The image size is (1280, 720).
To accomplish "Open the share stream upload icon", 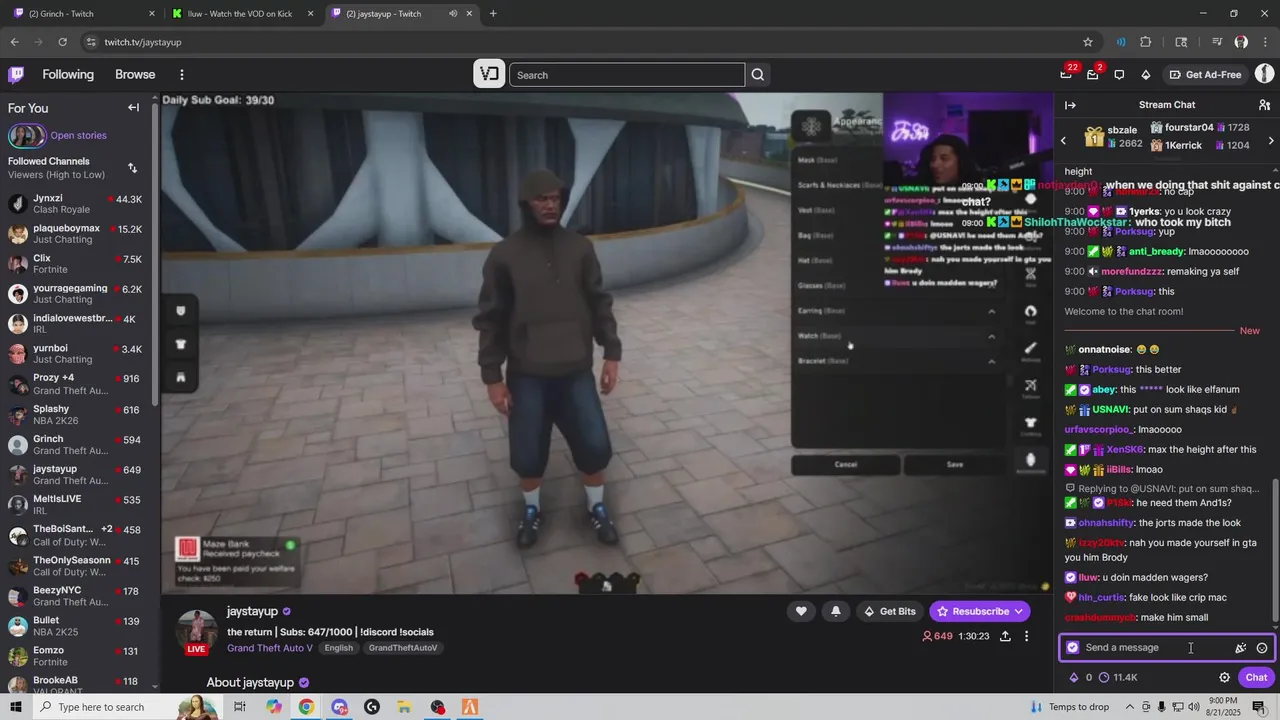I will tap(1005, 636).
